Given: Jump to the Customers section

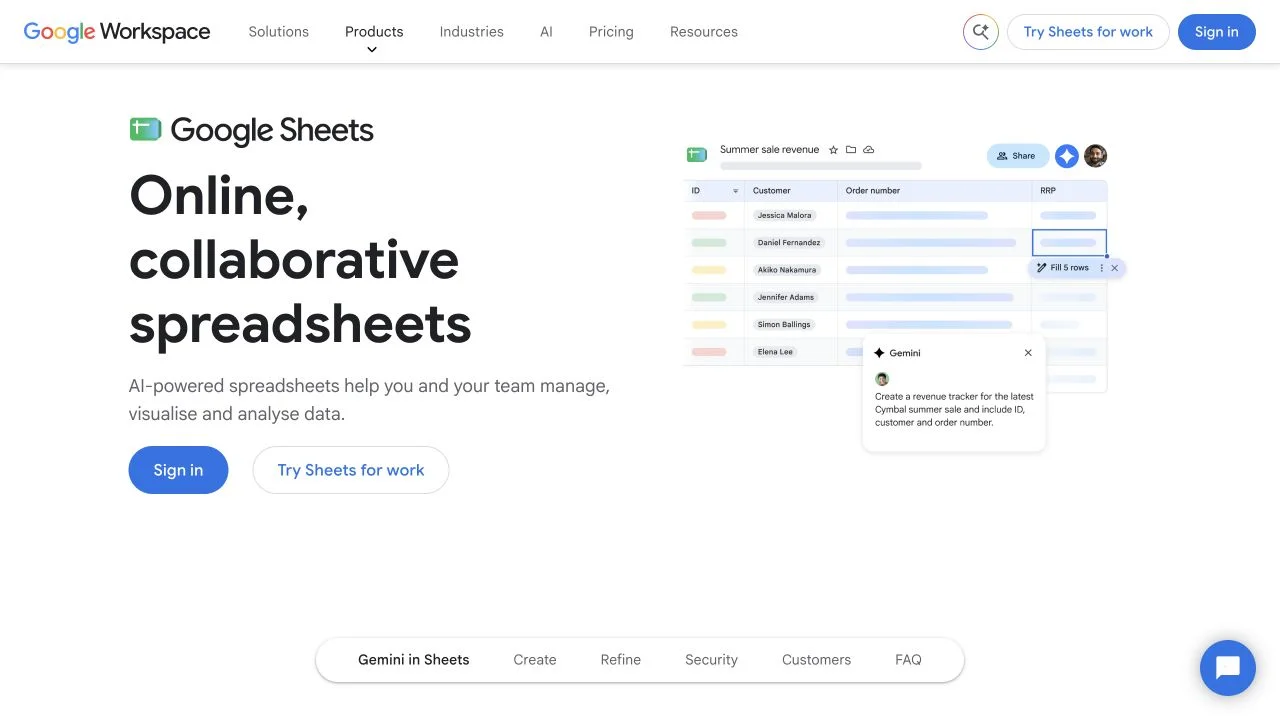Looking at the screenshot, I should [x=817, y=660].
